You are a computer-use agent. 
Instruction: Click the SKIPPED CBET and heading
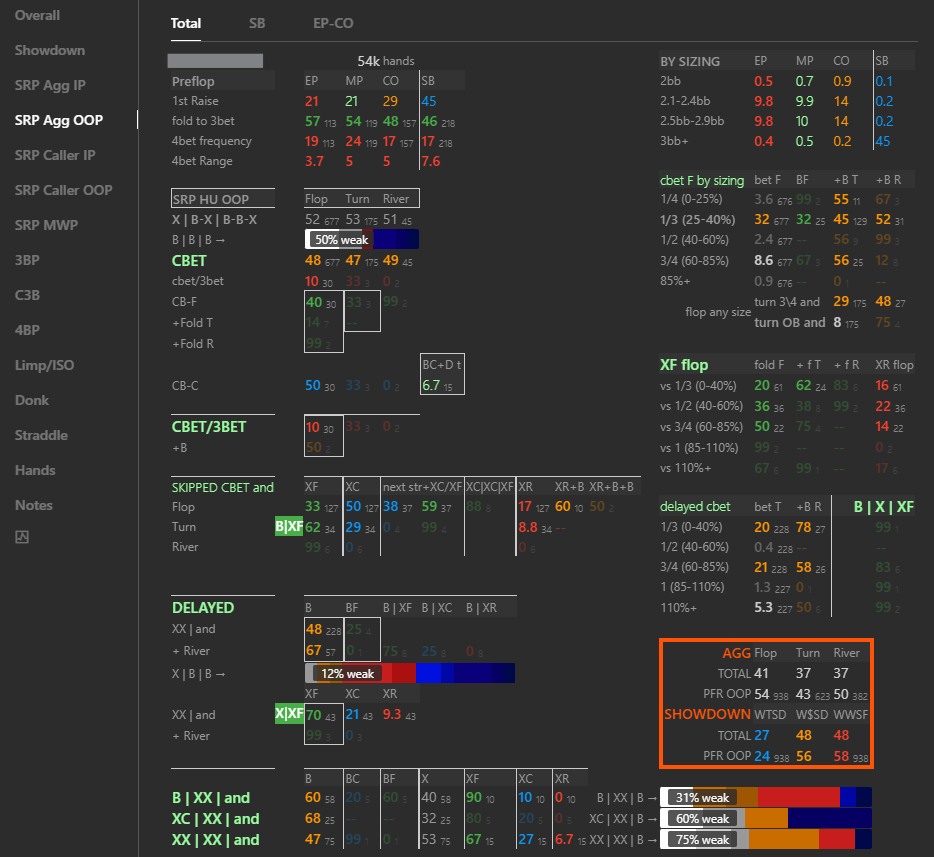click(x=222, y=487)
